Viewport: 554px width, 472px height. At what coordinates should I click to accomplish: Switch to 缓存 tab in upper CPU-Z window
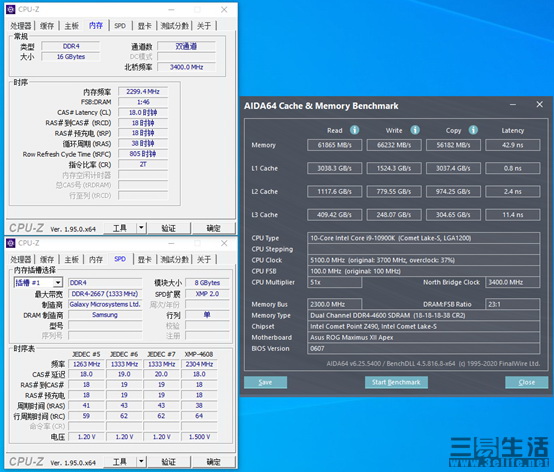coord(47,26)
